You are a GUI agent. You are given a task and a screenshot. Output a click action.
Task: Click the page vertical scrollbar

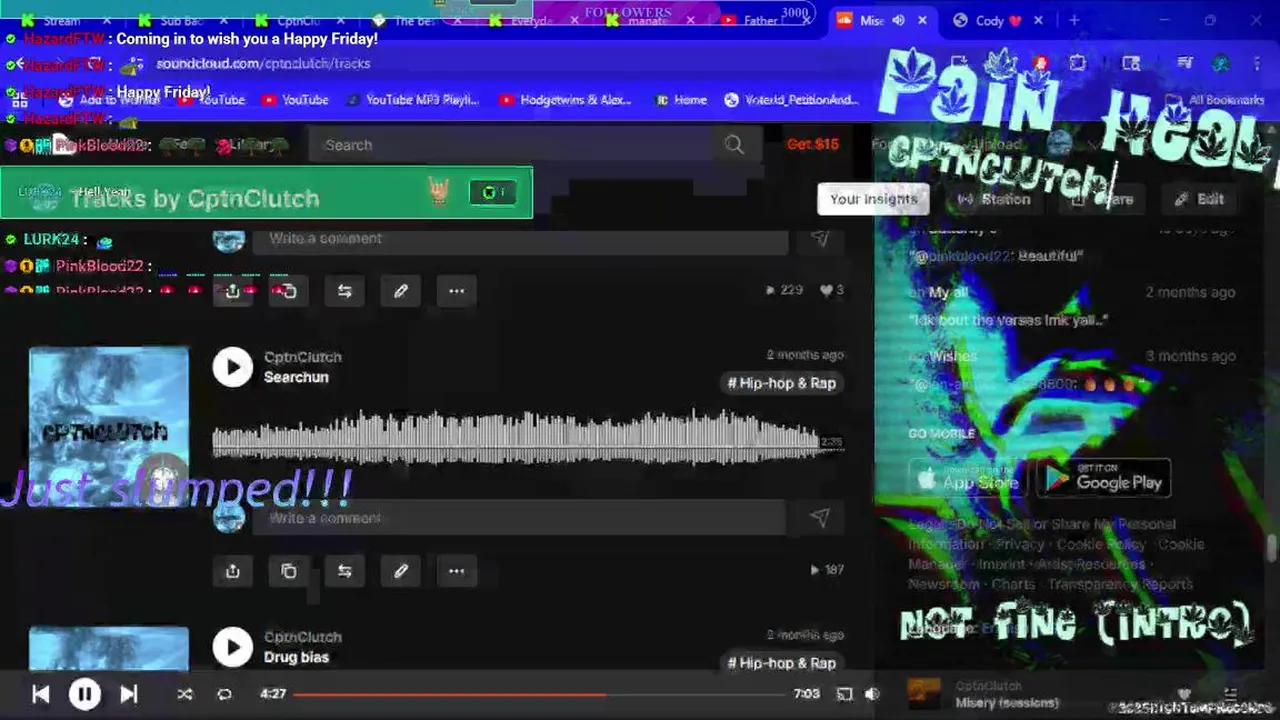(1271, 548)
